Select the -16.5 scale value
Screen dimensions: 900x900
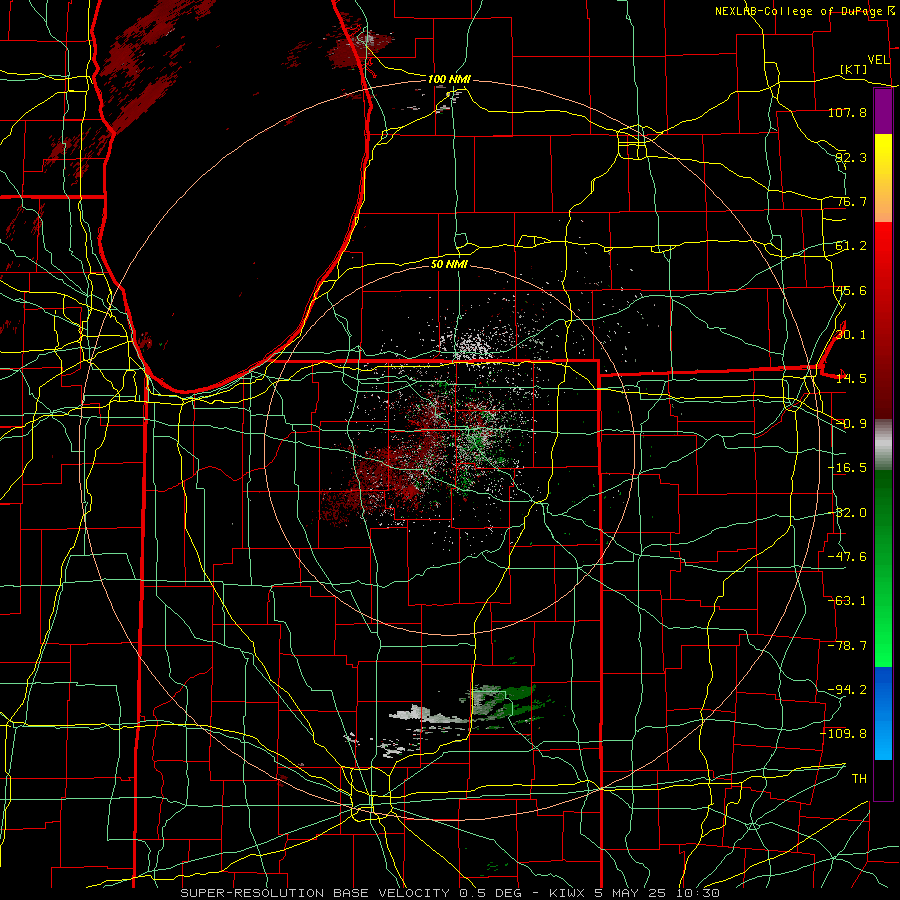coord(847,468)
